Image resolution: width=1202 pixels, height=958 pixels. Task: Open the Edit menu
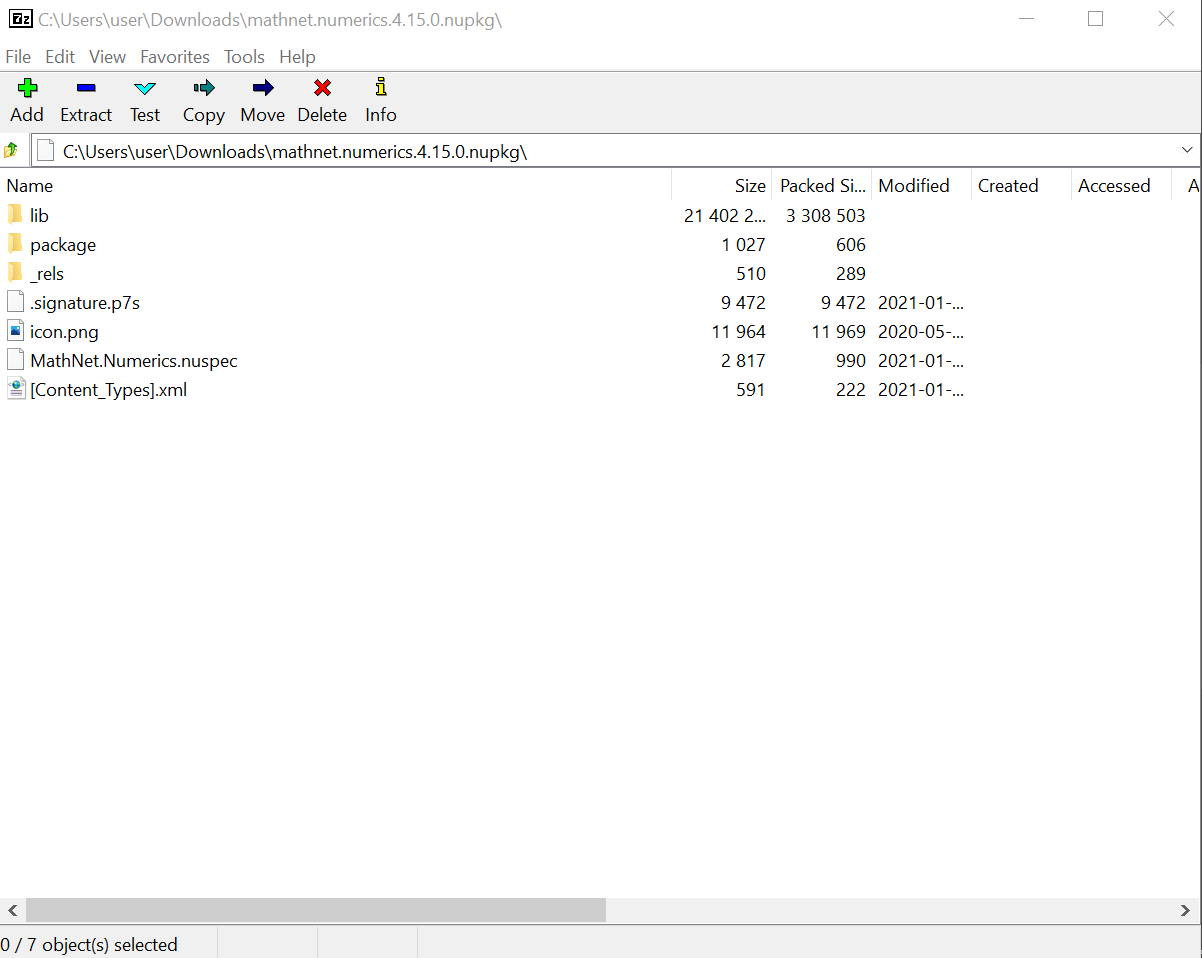[60, 57]
